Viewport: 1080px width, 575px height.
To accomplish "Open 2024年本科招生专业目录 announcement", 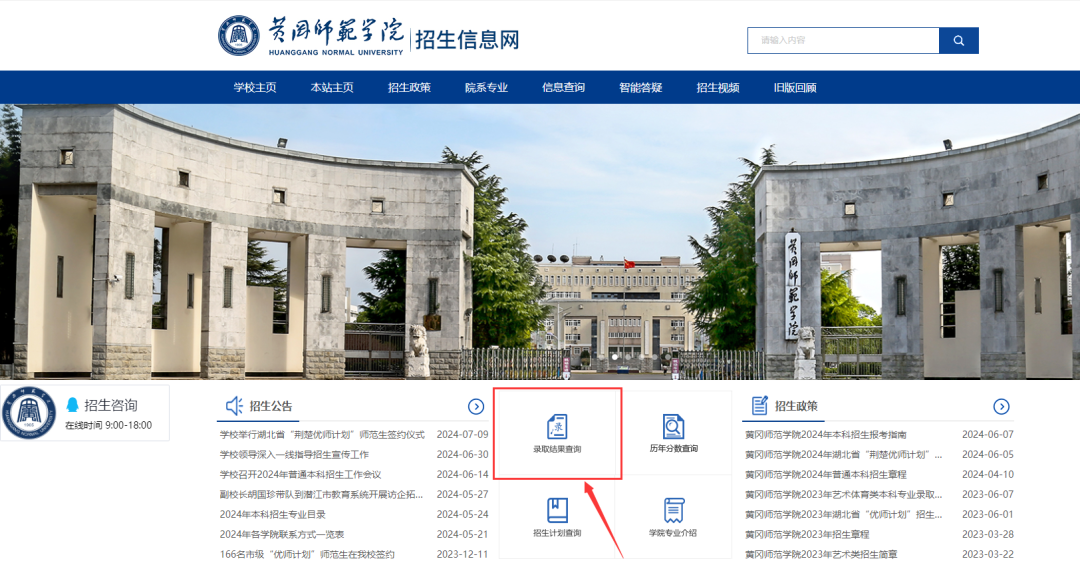I will (x=273, y=514).
